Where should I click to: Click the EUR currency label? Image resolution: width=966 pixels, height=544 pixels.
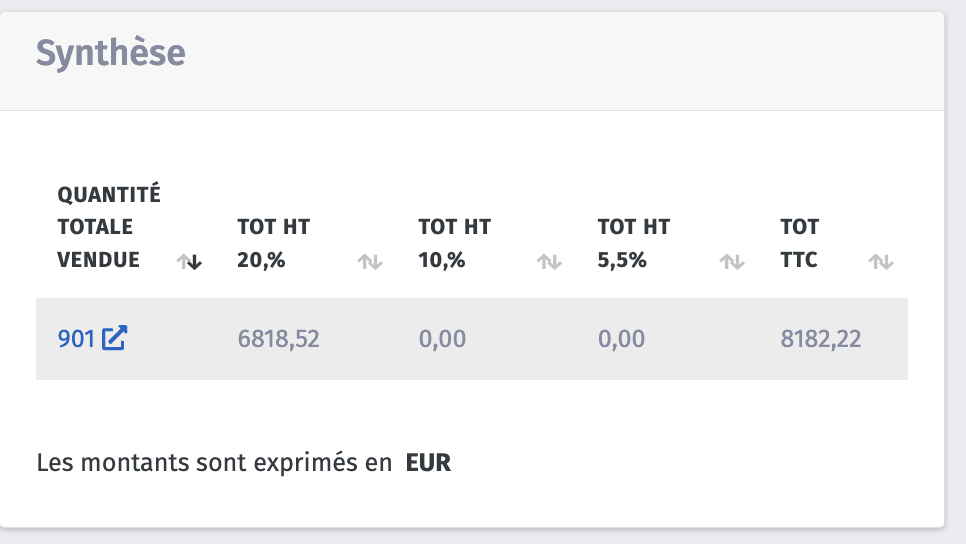428,463
